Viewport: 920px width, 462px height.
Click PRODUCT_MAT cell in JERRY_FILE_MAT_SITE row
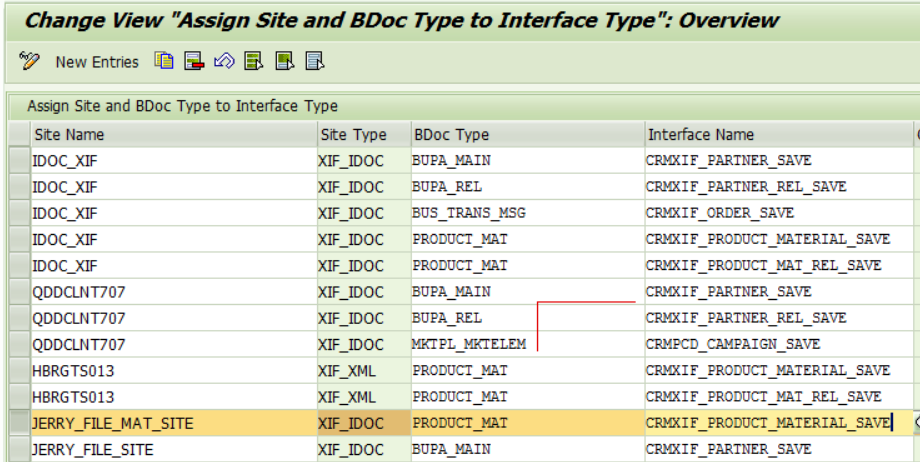click(528, 423)
